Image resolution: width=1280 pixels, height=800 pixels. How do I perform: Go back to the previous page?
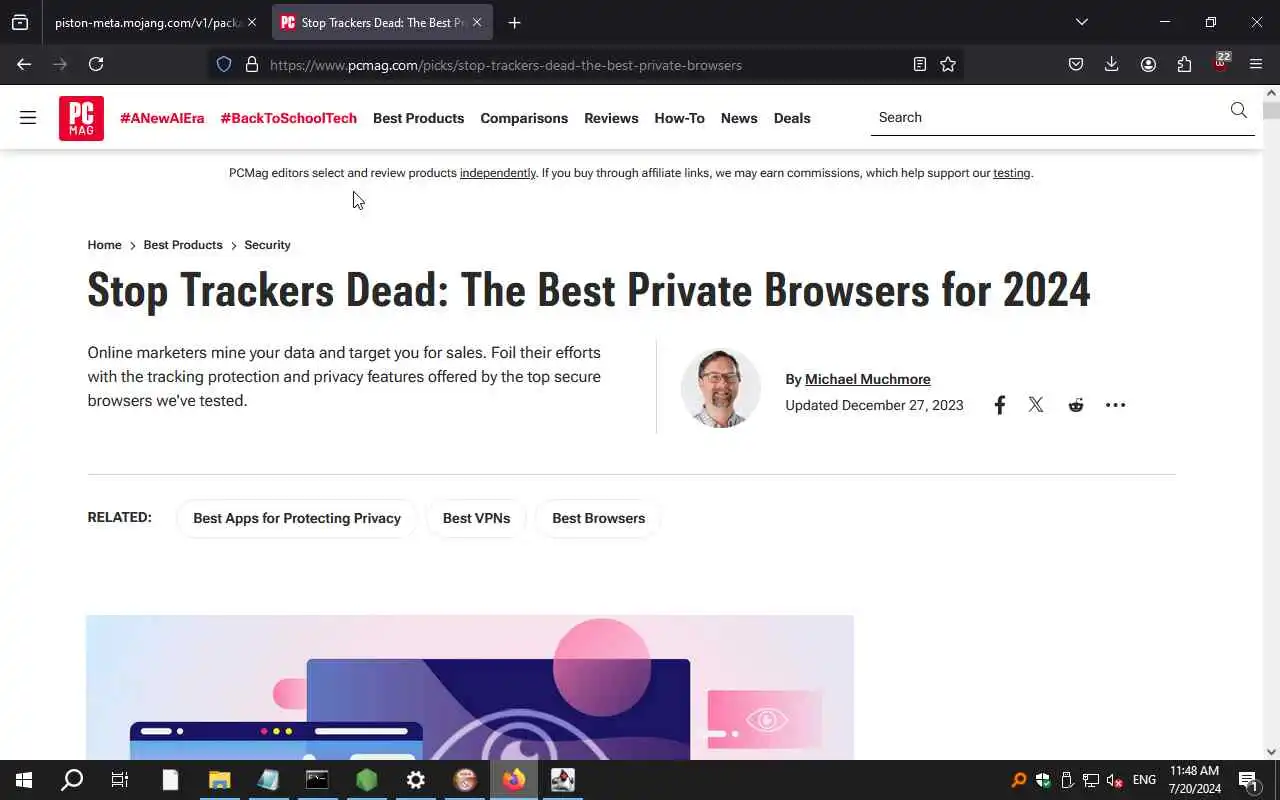coord(24,64)
